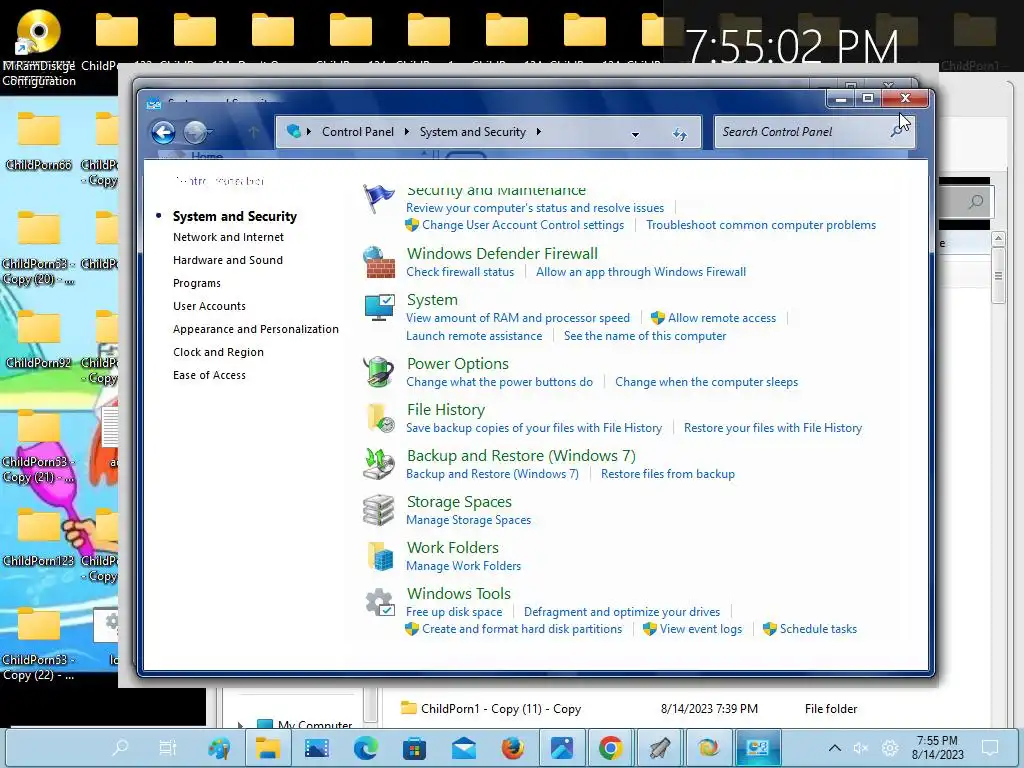Image resolution: width=1024 pixels, height=768 pixels.
Task: Click View amount of RAM and processor speed
Action: [518, 318]
